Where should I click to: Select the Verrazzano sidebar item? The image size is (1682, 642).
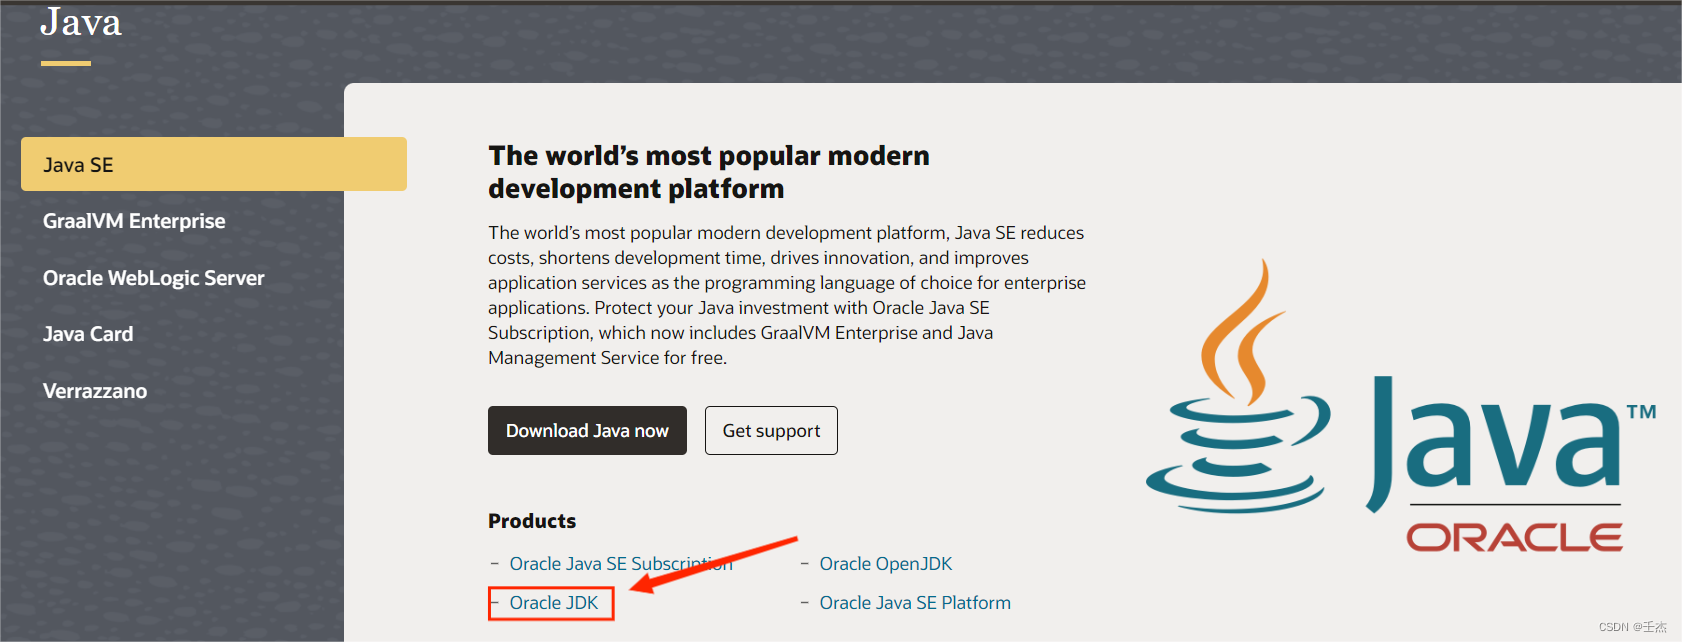[x=95, y=391]
